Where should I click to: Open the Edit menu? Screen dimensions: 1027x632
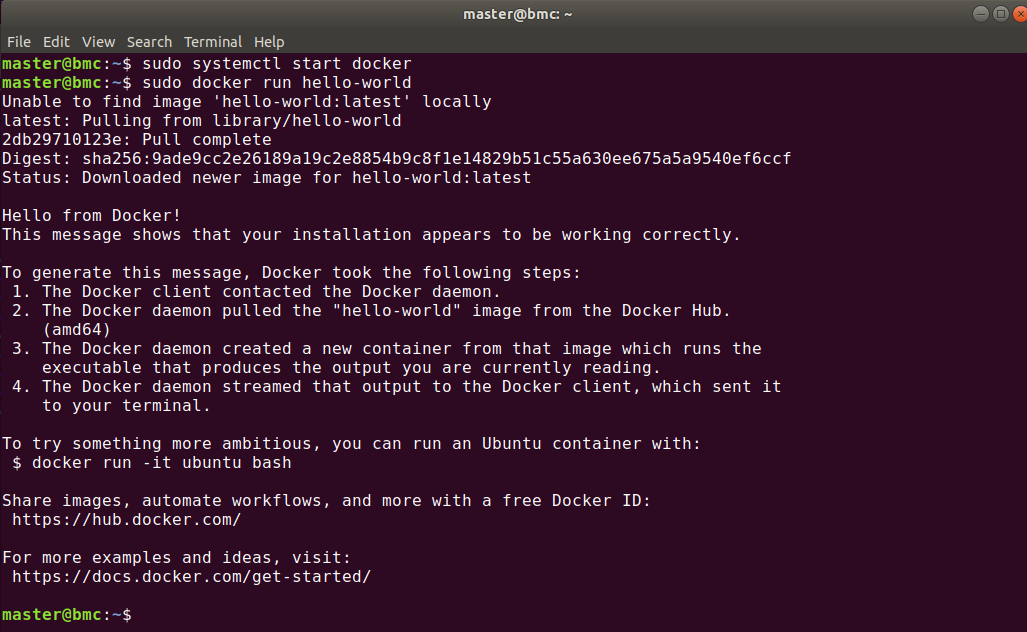(x=55, y=41)
